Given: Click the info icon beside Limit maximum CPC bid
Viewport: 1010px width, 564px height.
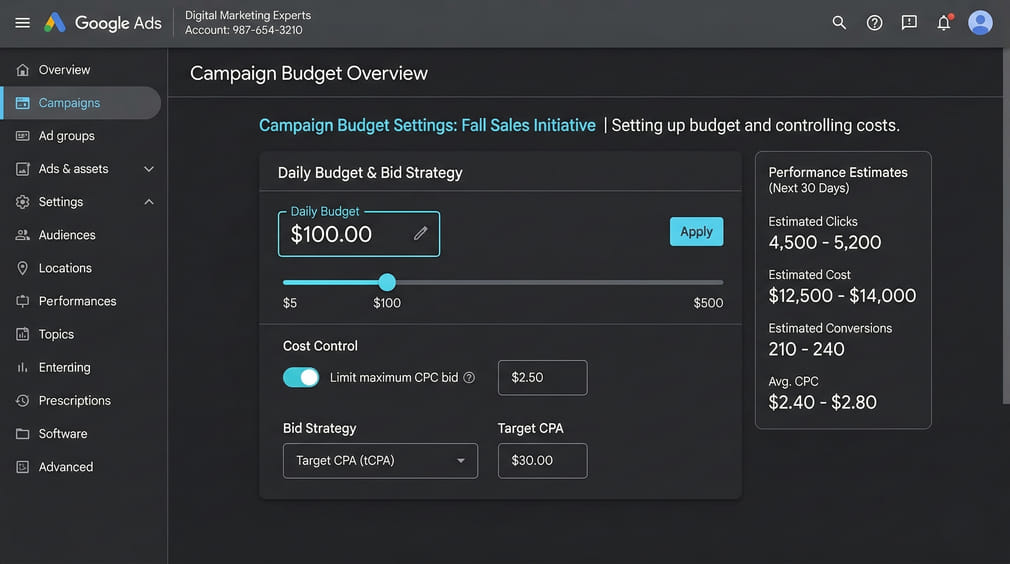Looking at the screenshot, I should coord(469,378).
